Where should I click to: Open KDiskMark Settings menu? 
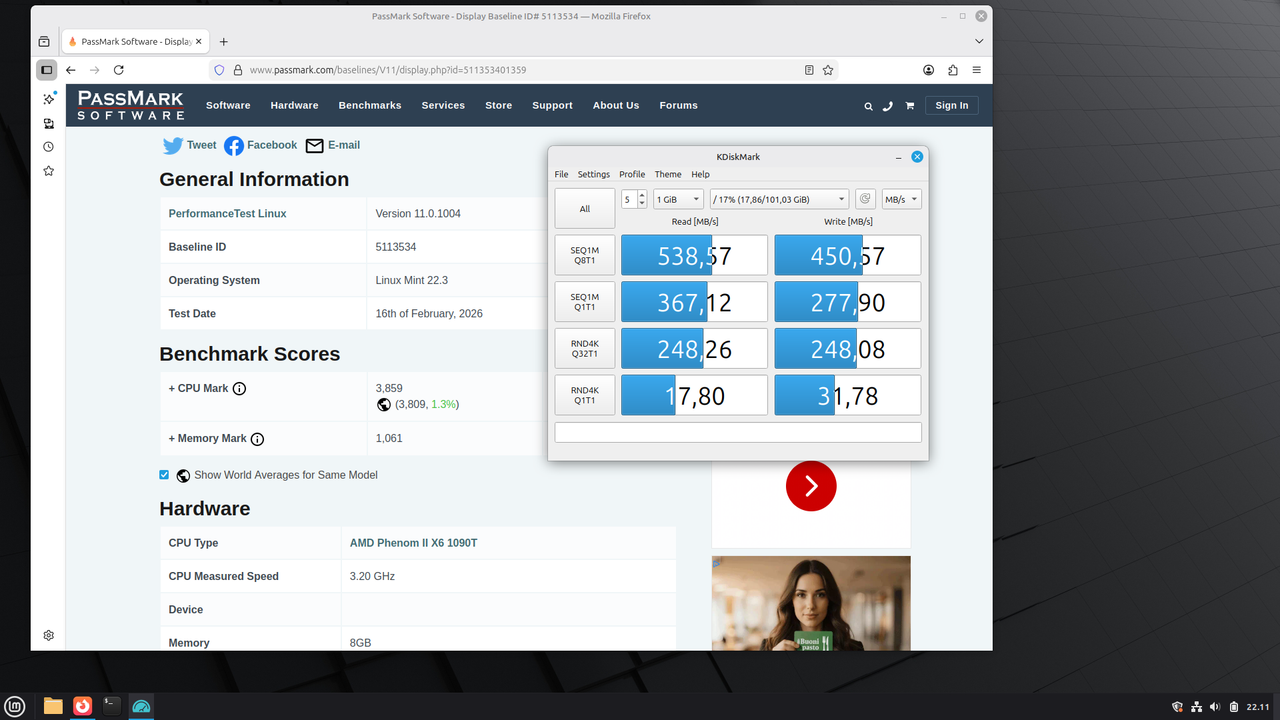tap(593, 174)
